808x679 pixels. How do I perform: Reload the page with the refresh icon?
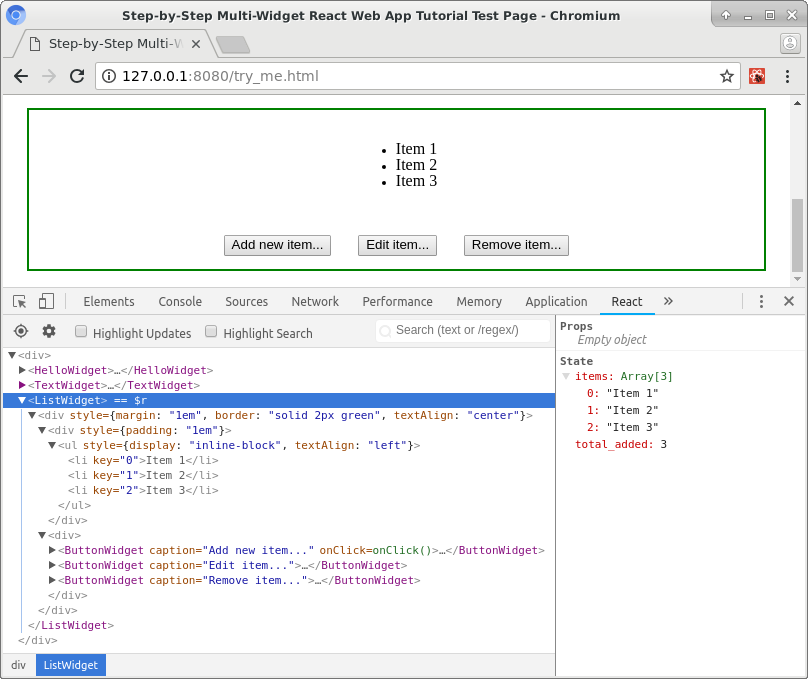click(x=77, y=76)
